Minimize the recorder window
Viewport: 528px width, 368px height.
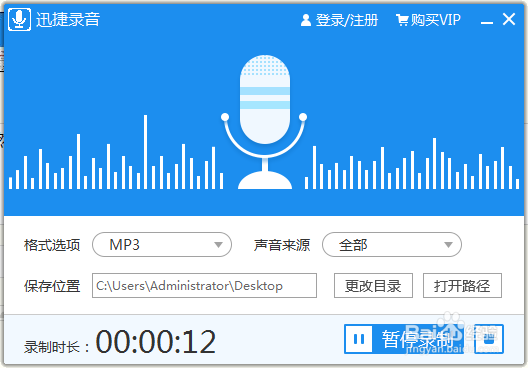(x=487, y=22)
